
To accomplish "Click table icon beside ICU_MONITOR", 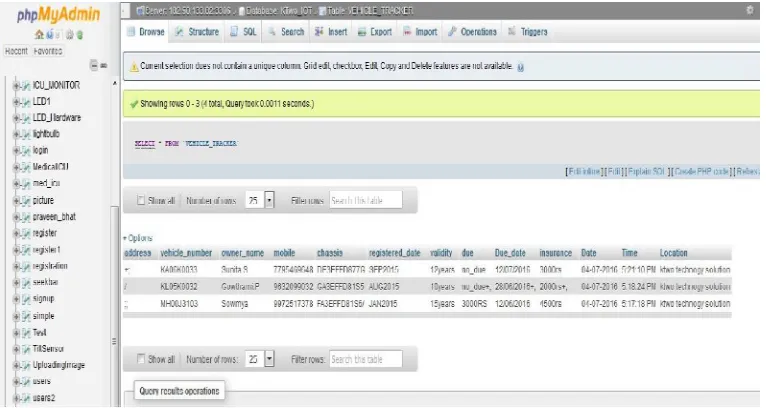I will click(26, 86).
